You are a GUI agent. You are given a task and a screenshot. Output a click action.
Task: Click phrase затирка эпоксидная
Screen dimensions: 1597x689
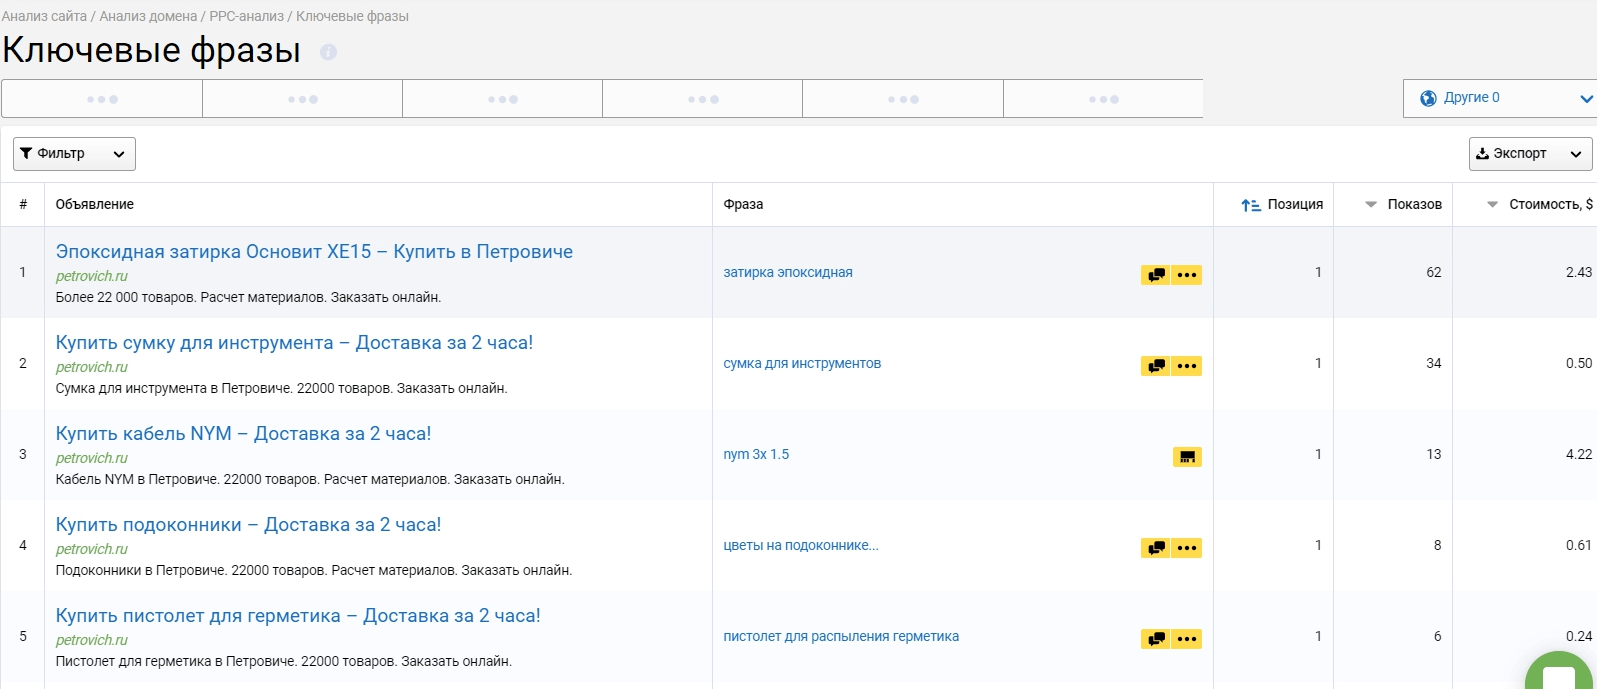pyautogui.click(x=788, y=272)
